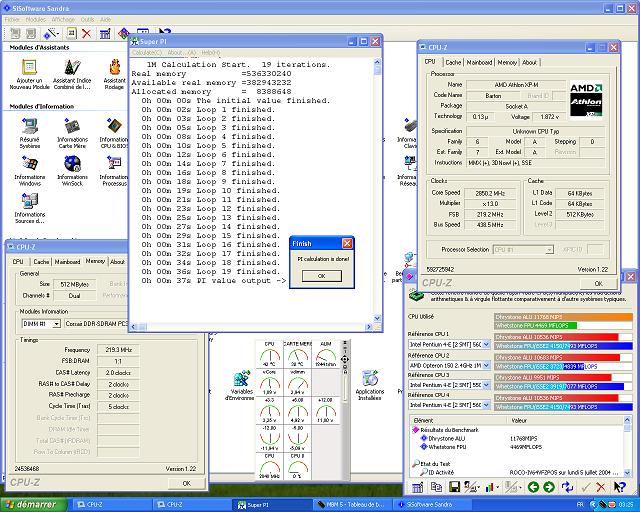Screen dimensions: 640x512
Task: Open Informations CPU & BIOS module
Action: 114,126
